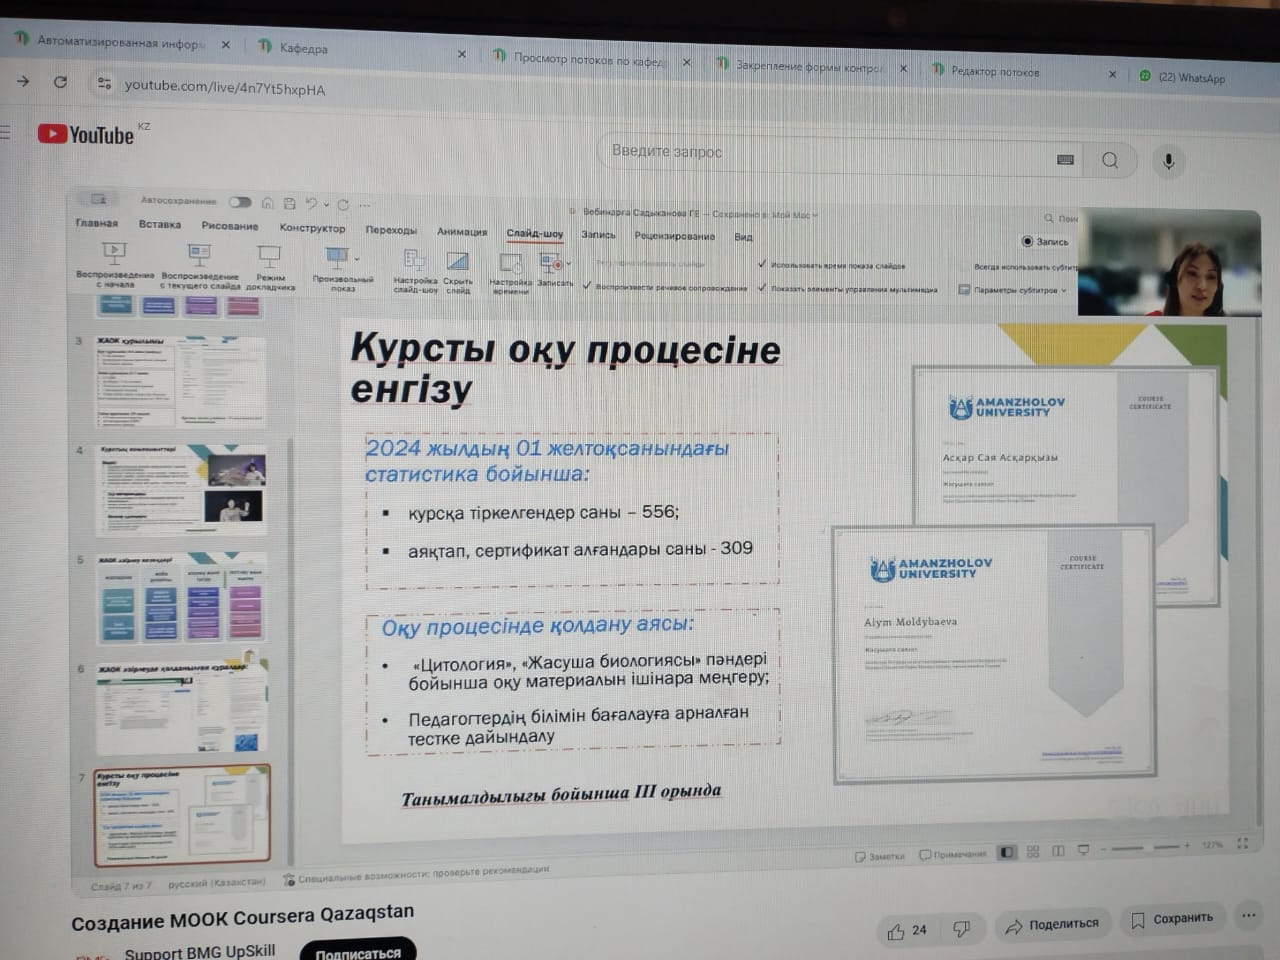Switch to the 'Кафедра' browser tab
This screenshot has height=960, width=1280.
pos(303,48)
